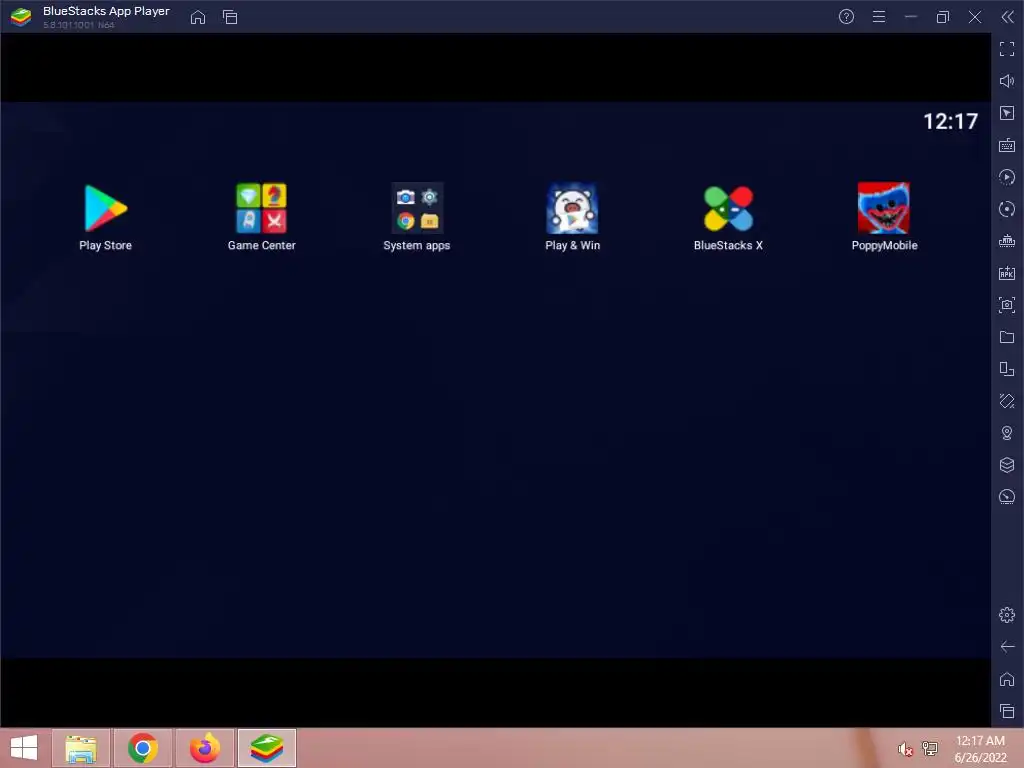Viewport: 1024px width, 768px height.
Task: Open the Windows Start menu
Action: pos(24,748)
